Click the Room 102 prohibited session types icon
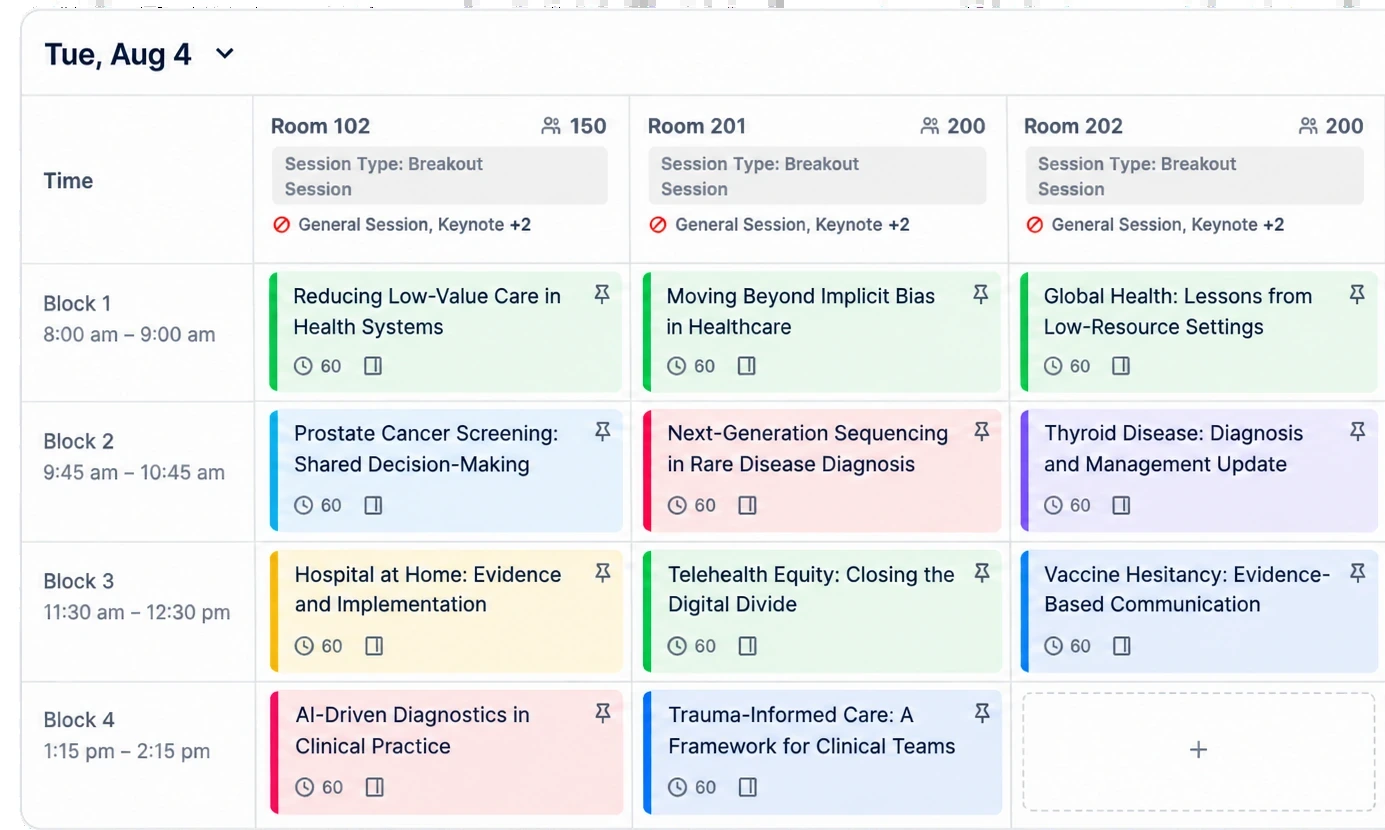This screenshot has height=830, width=1385. tap(282, 225)
